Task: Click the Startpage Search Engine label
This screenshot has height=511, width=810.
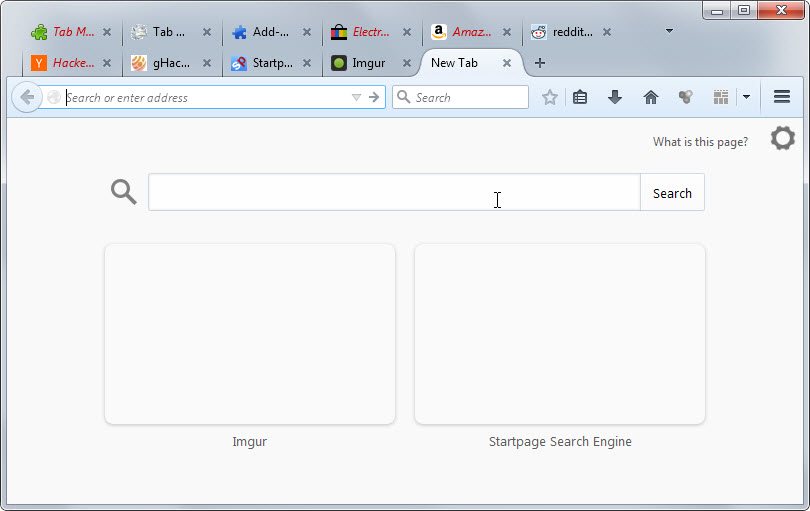Action: click(560, 442)
